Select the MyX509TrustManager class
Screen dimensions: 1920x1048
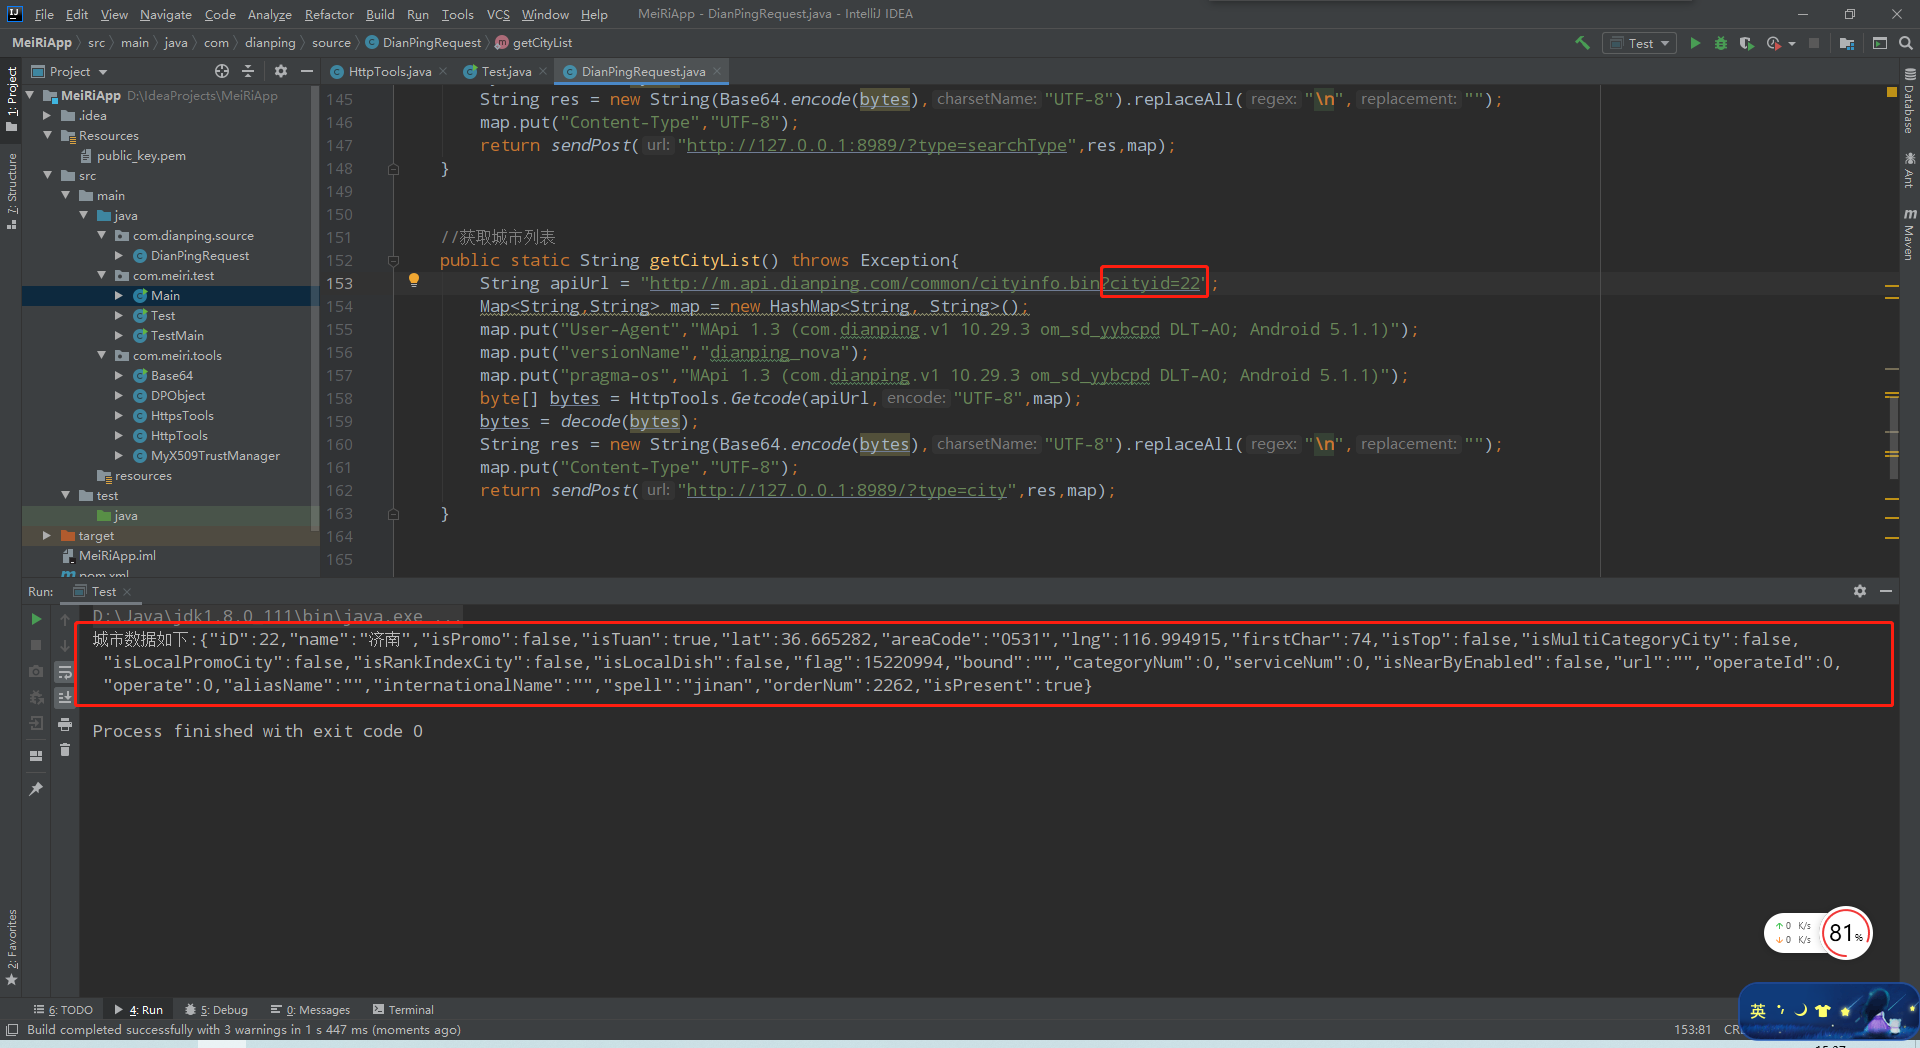pyautogui.click(x=215, y=455)
